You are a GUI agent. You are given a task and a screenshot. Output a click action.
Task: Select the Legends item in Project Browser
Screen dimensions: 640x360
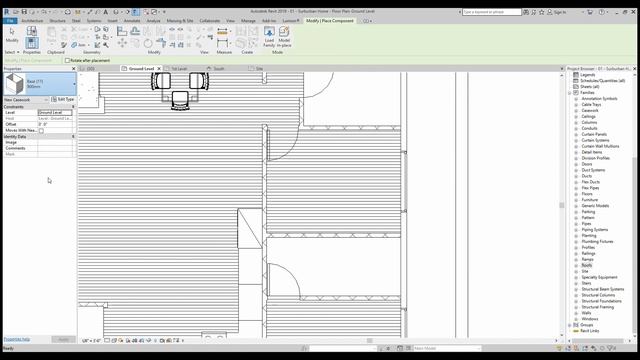(x=587, y=75)
